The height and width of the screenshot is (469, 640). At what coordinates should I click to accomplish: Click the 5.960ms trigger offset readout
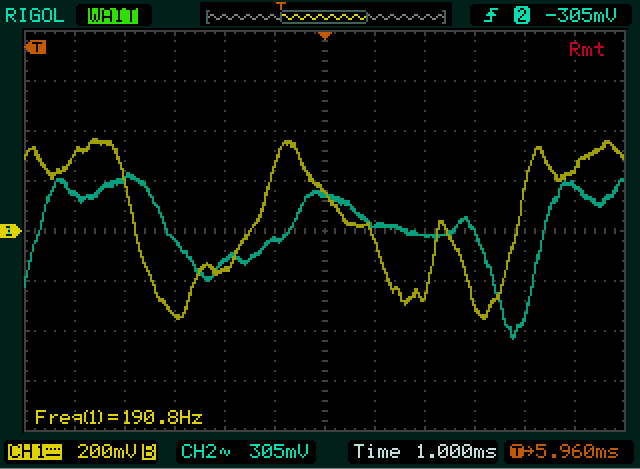pyautogui.click(x=572, y=450)
